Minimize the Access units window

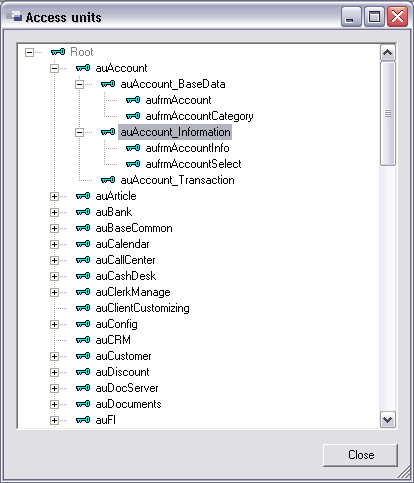click(x=351, y=16)
